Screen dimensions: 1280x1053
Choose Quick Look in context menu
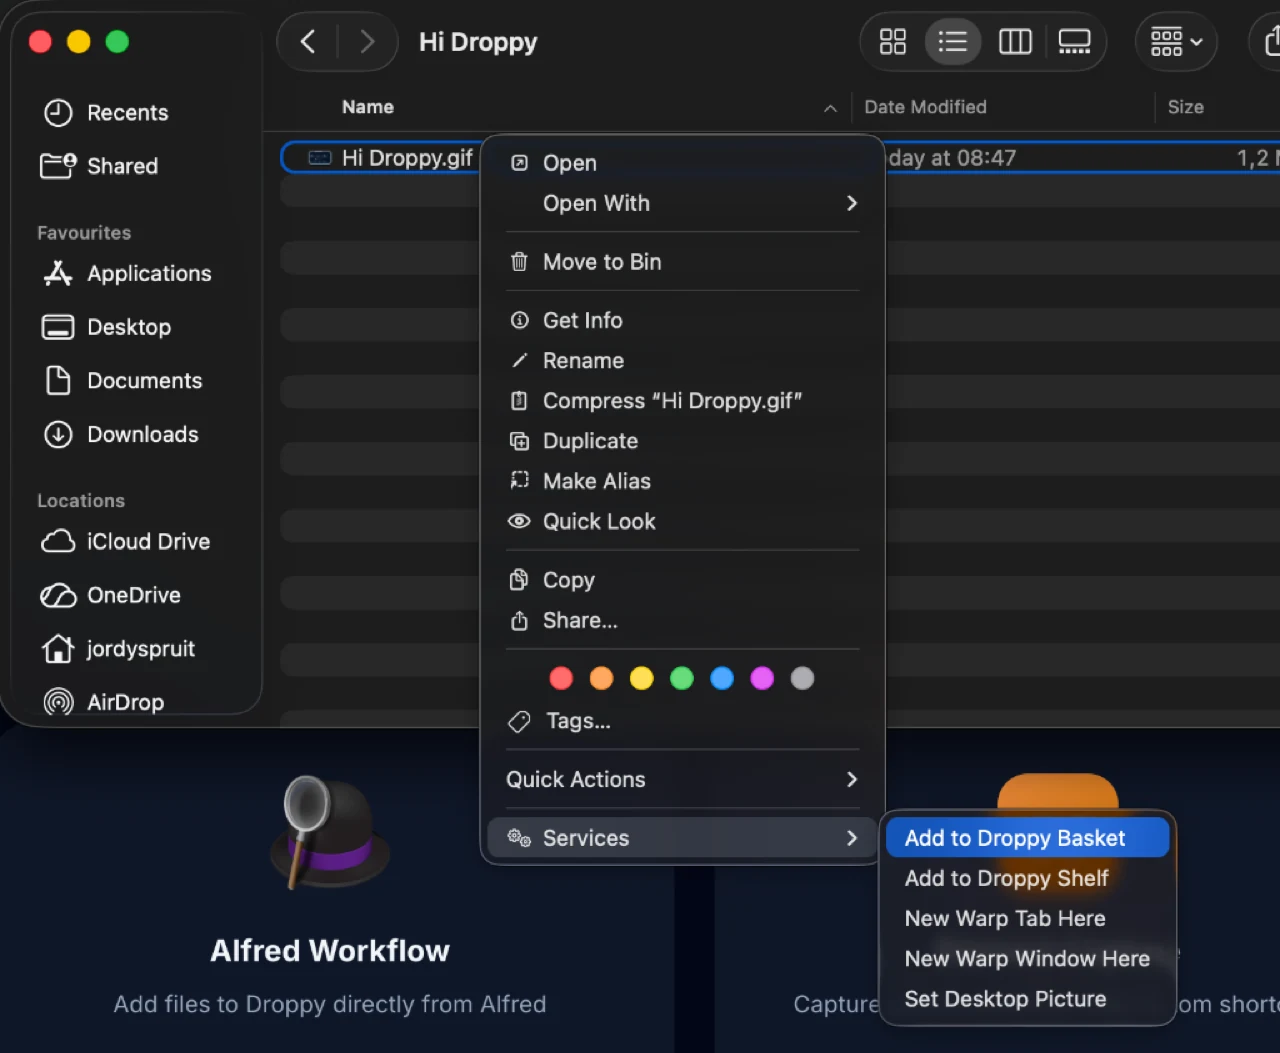[684, 521]
